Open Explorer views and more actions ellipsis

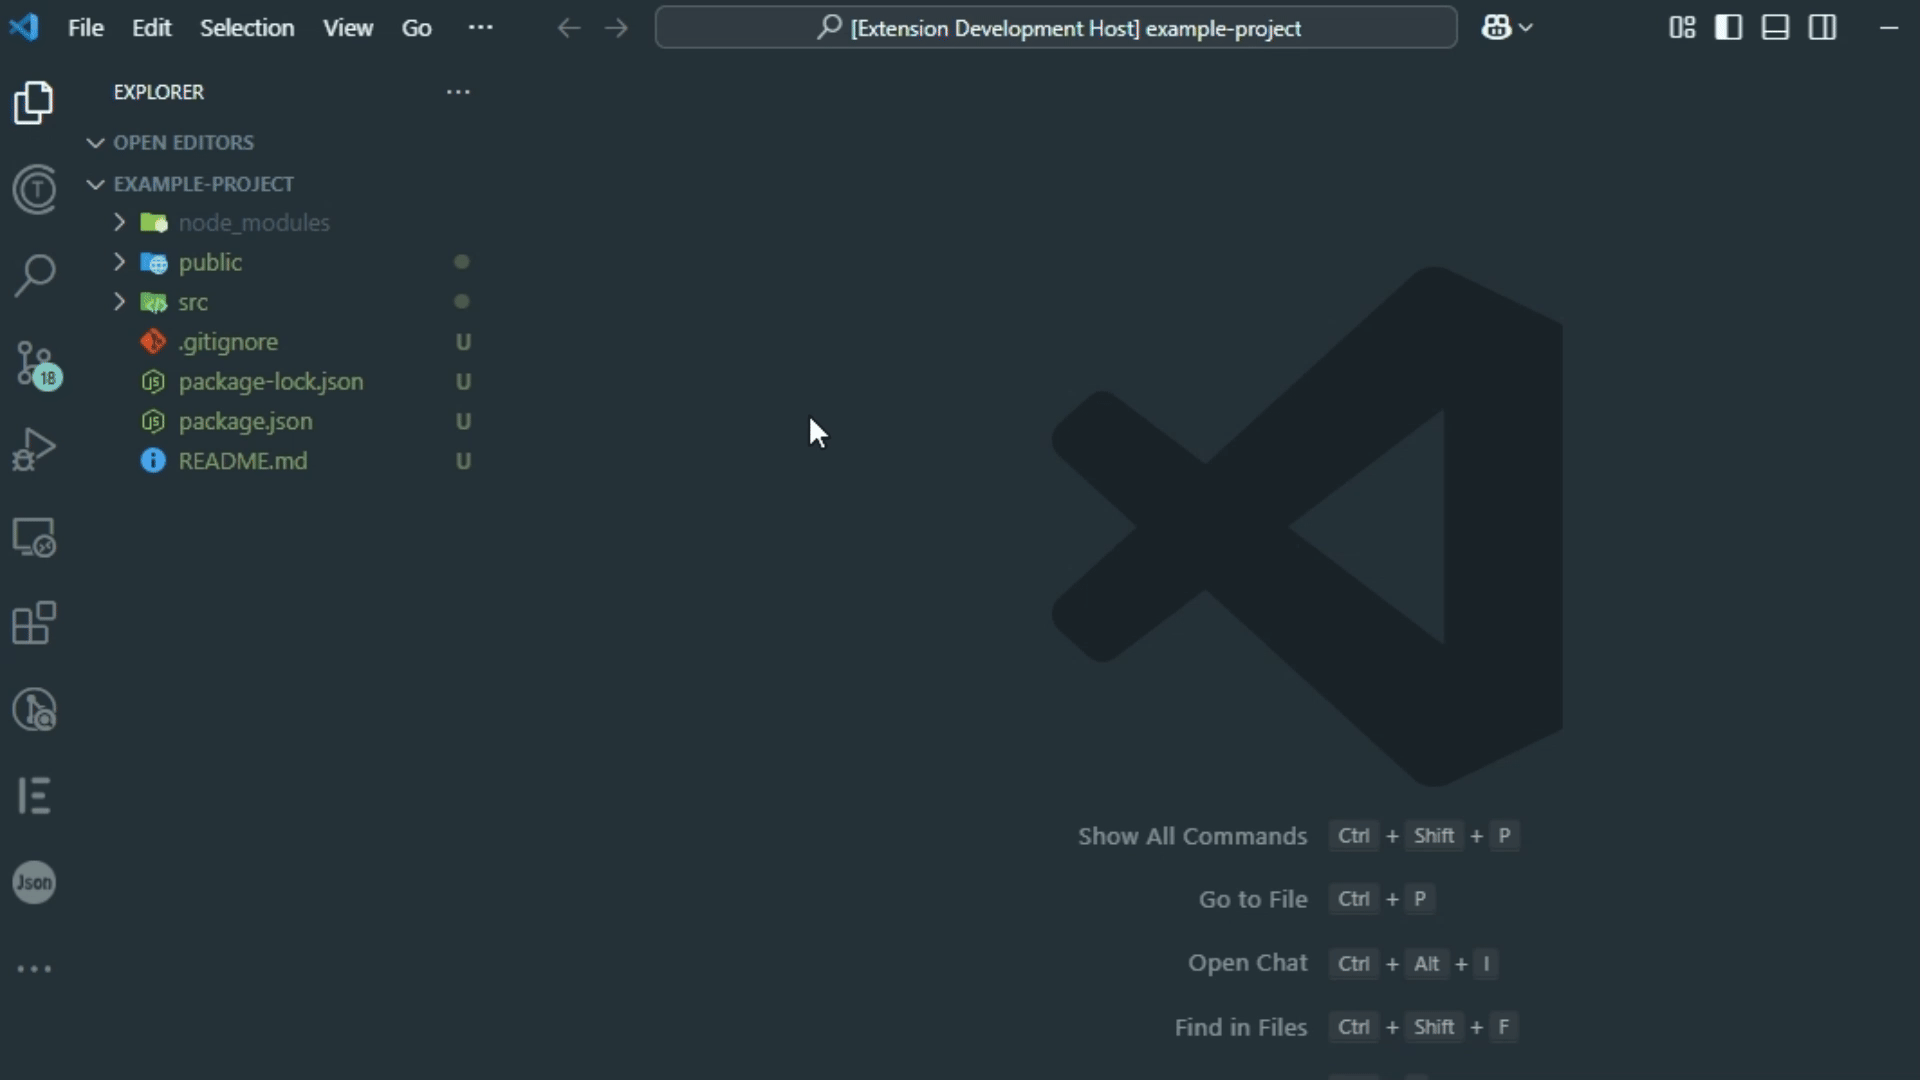(x=458, y=92)
